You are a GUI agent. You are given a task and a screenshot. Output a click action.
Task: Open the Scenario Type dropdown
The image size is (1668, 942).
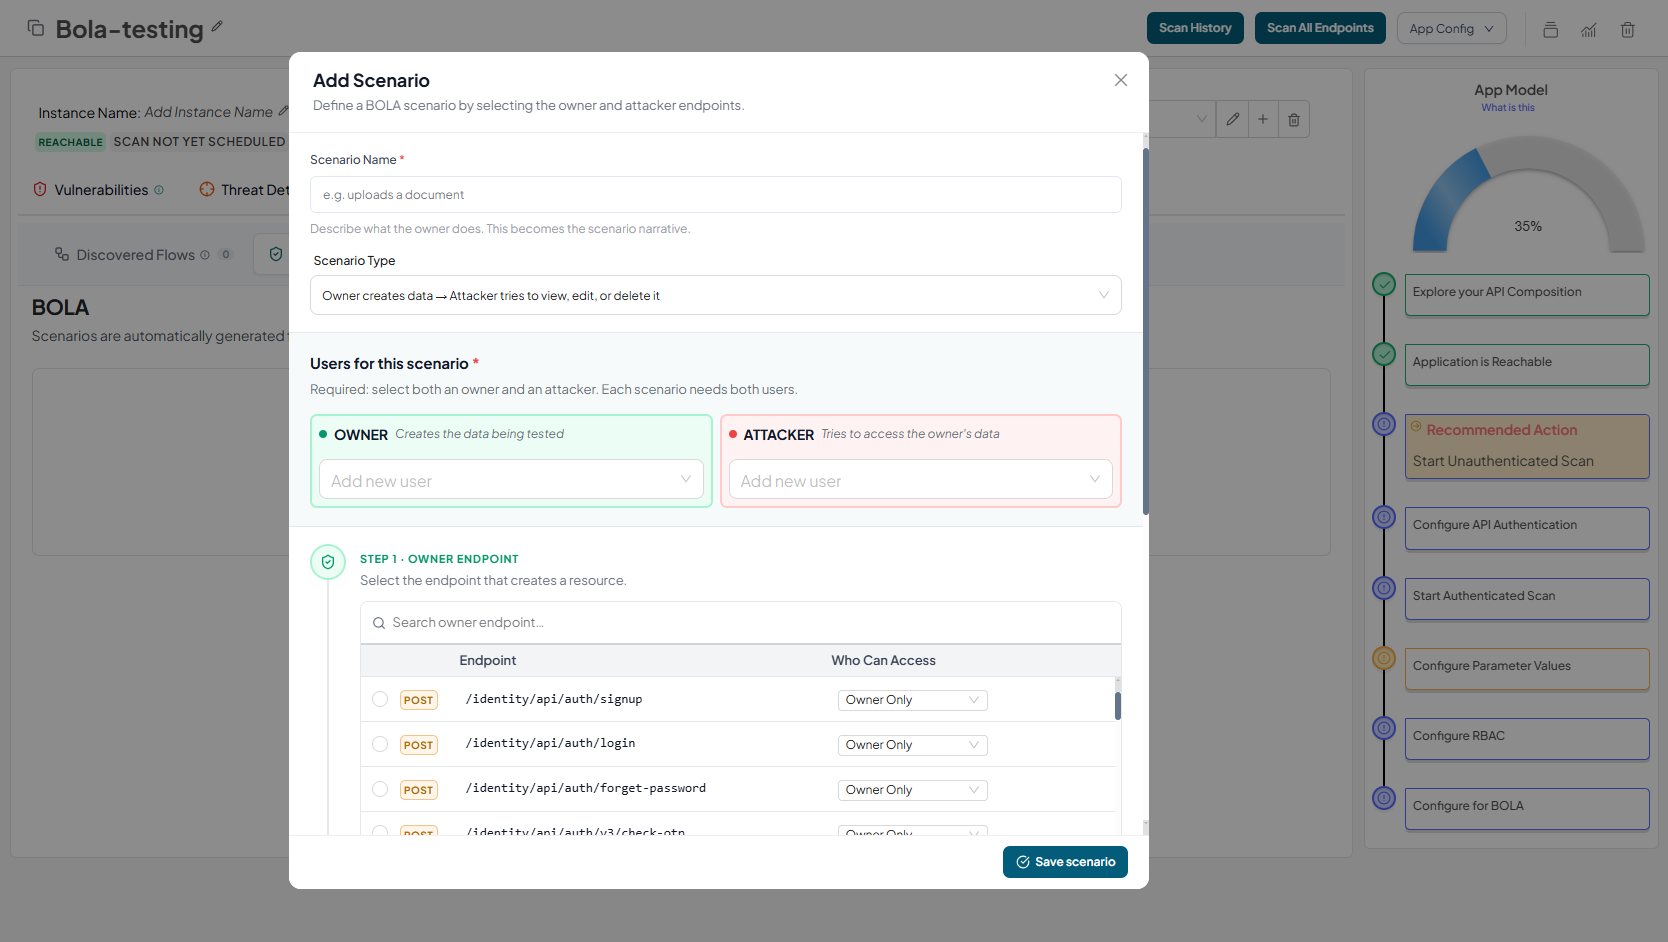[715, 295]
